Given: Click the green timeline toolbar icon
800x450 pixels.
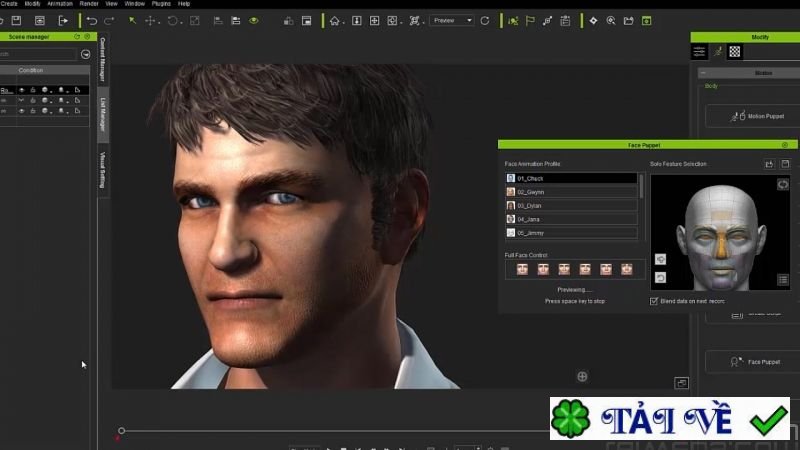Looking at the screenshot, I should click(x=646, y=21).
